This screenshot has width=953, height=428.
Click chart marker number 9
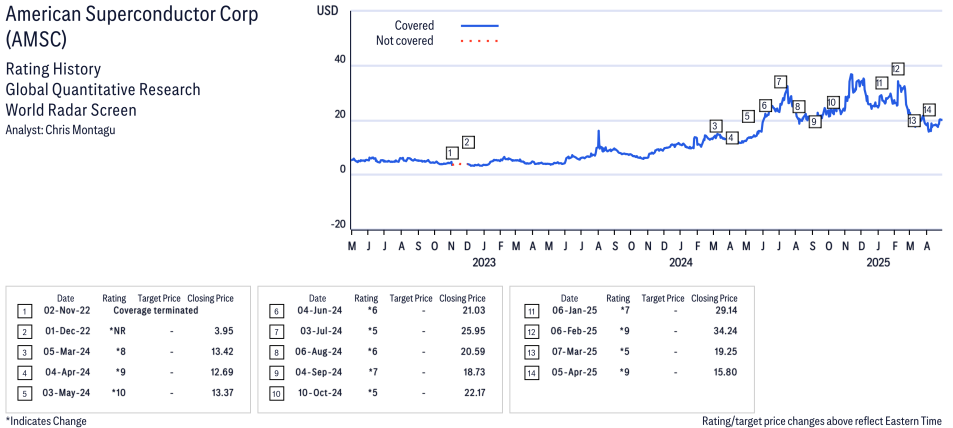[815, 122]
